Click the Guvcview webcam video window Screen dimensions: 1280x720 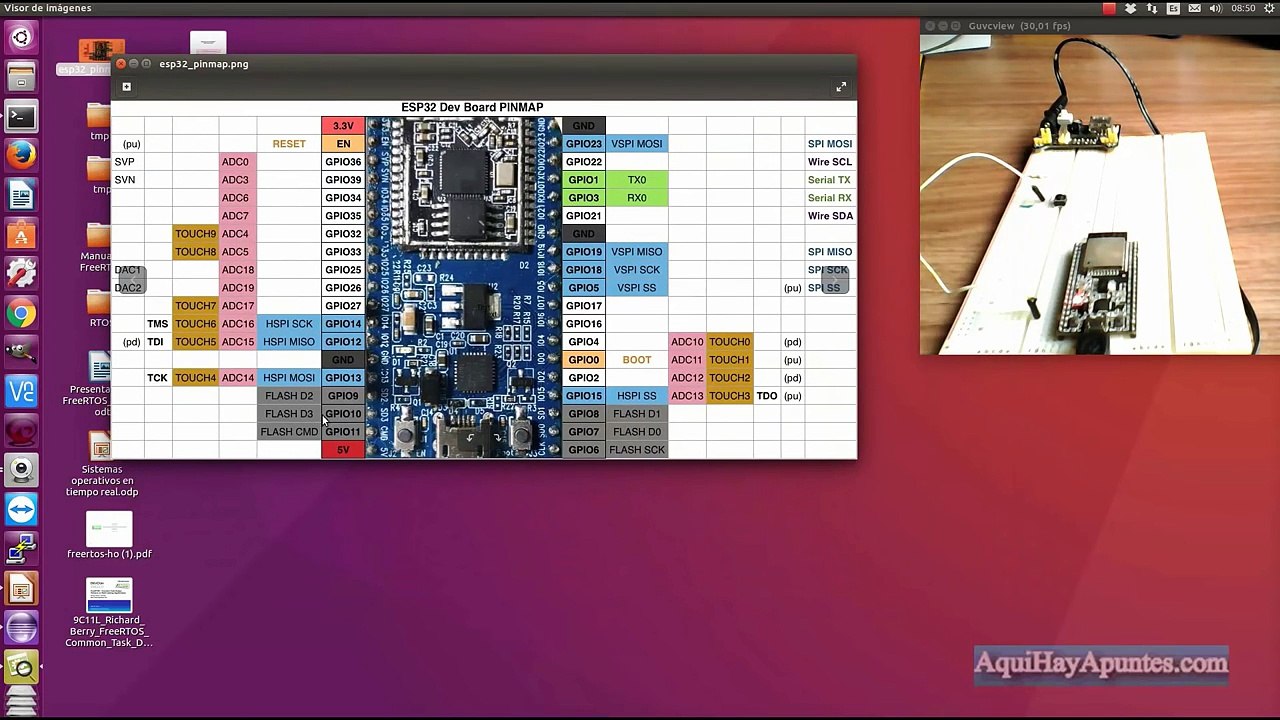1100,195
